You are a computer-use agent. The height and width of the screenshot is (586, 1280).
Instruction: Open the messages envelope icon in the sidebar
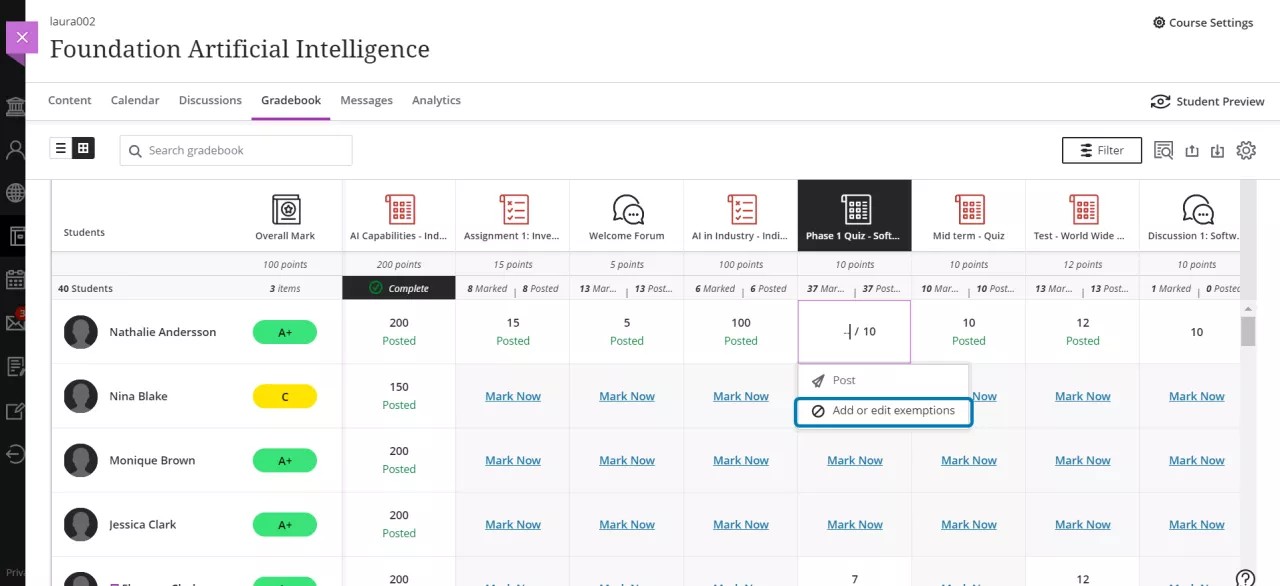tap(15, 322)
